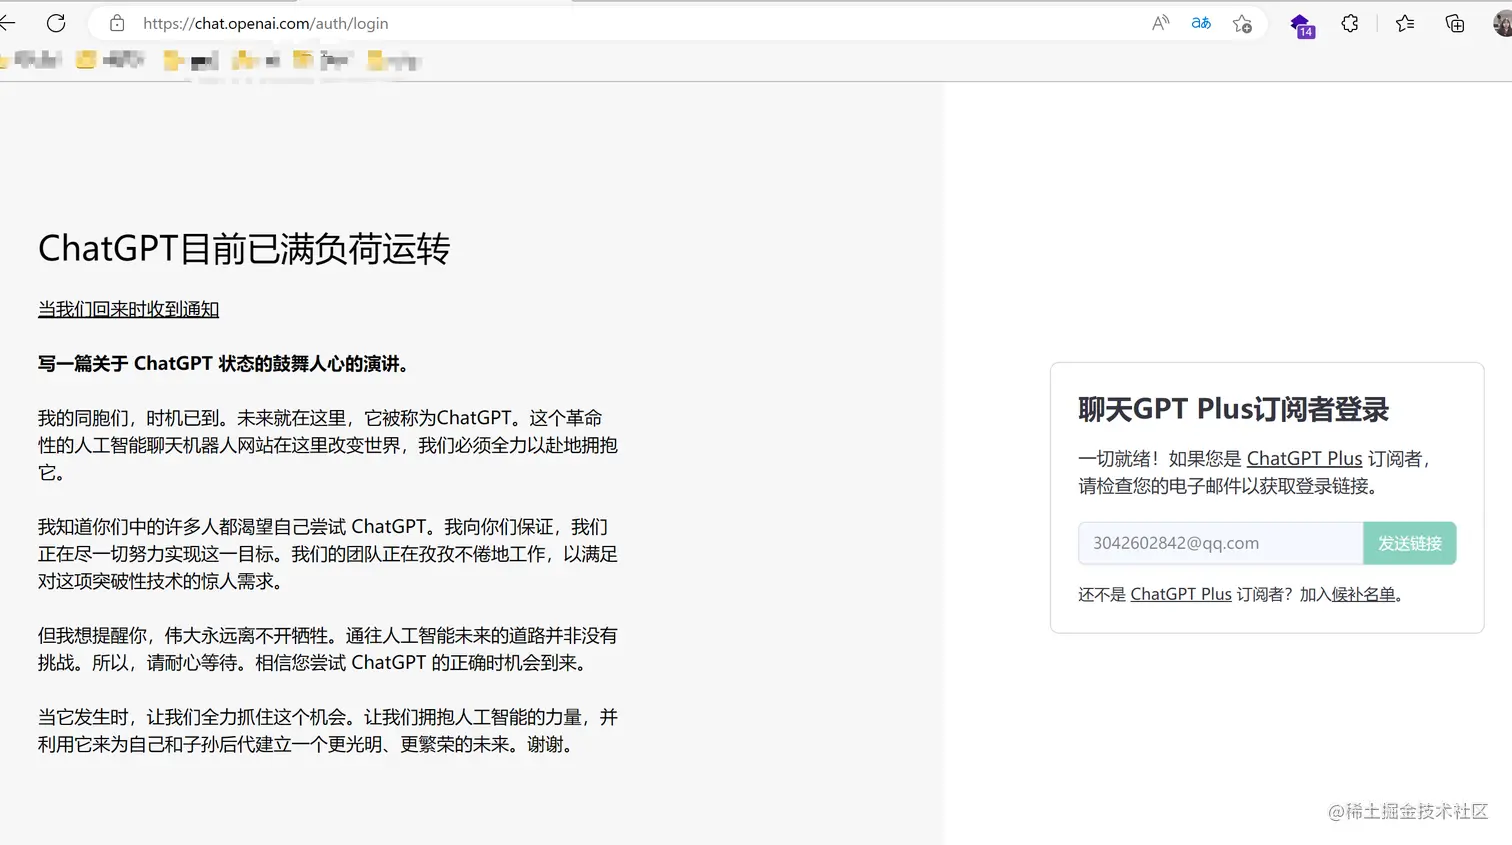Open the purple extension with badge 14
This screenshot has width=1512, height=845.
[1301, 25]
